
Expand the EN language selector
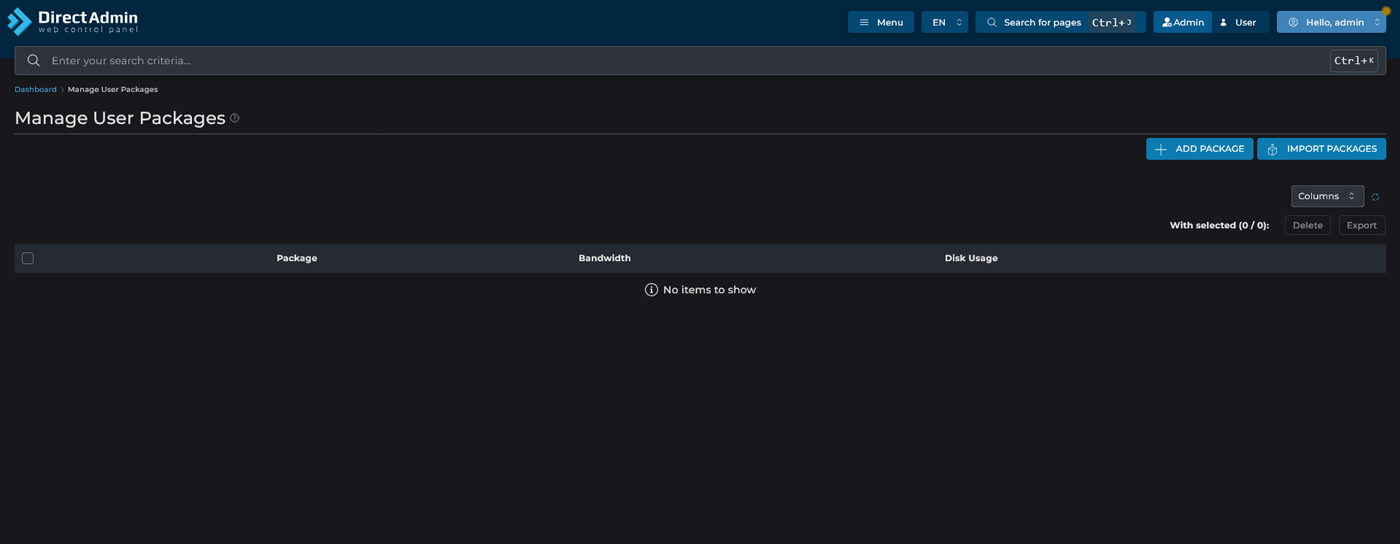pyautogui.click(x=944, y=22)
